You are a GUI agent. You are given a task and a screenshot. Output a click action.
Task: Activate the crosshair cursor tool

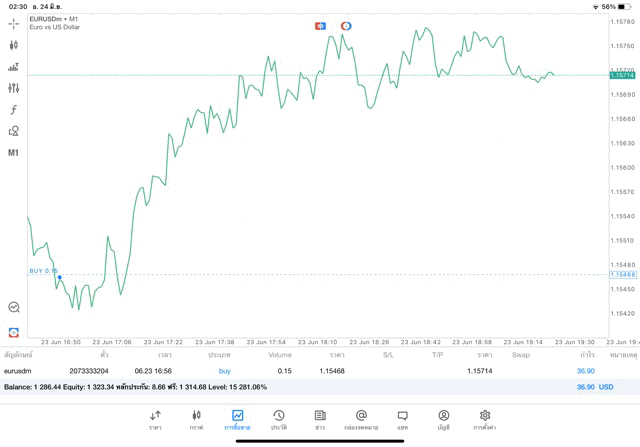click(14, 23)
